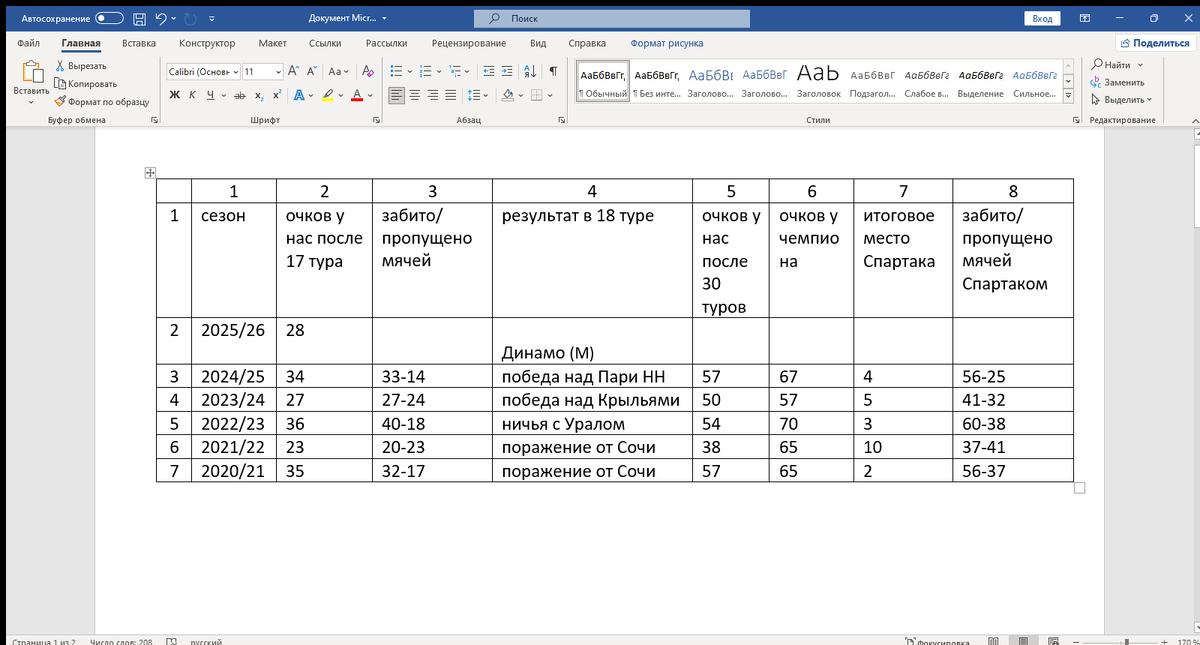Click the Sort A-Z icon
Image resolution: width=1200 pixels, height=645 pixels.
(x=530, y=72)
